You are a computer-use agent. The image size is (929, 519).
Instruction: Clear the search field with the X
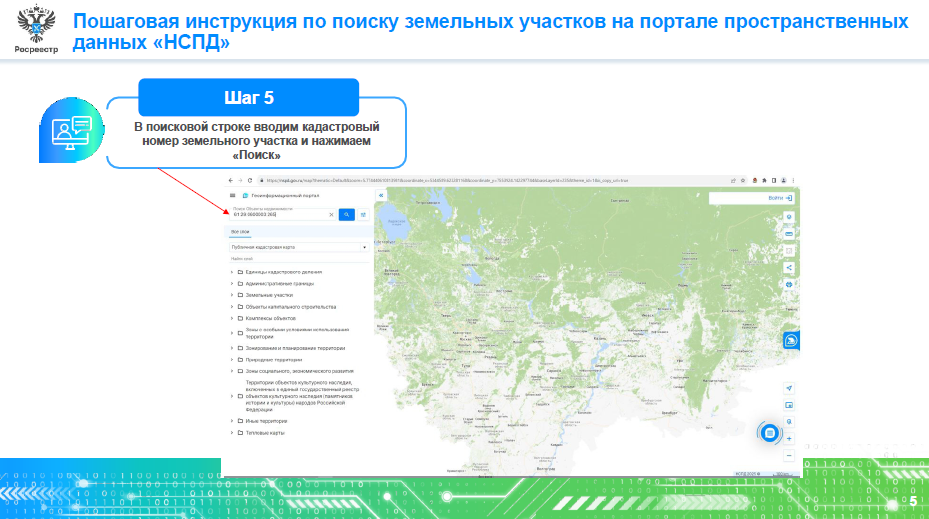(x=331, y=214)
